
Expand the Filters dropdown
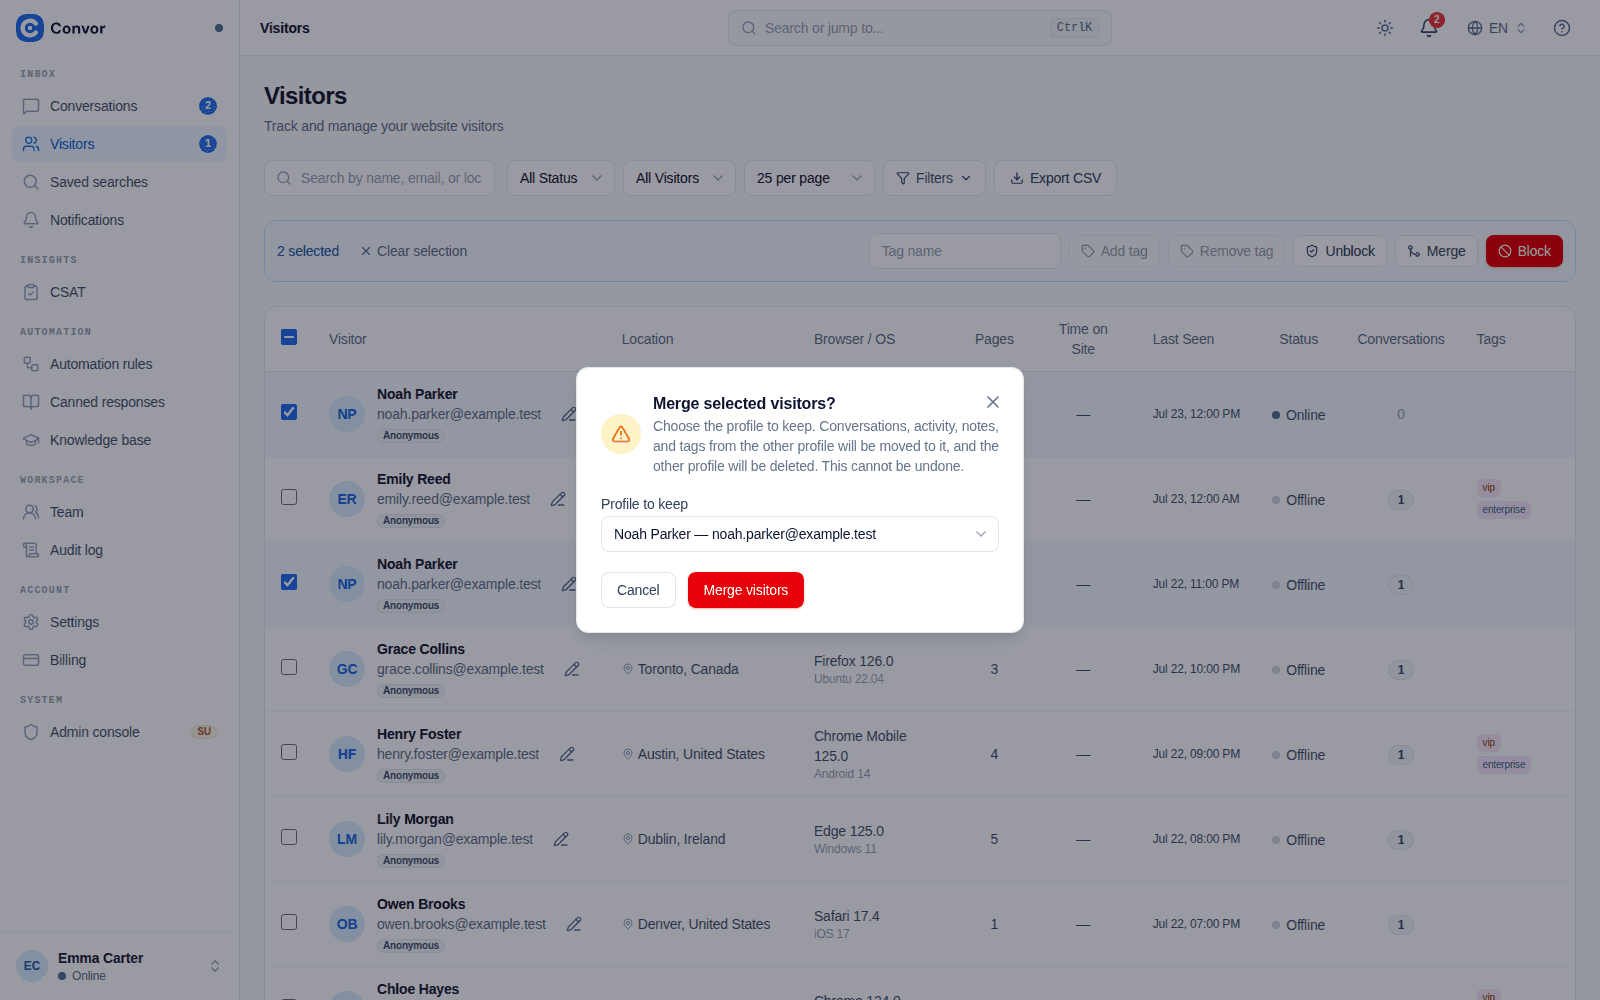click(x=934, y=178)
